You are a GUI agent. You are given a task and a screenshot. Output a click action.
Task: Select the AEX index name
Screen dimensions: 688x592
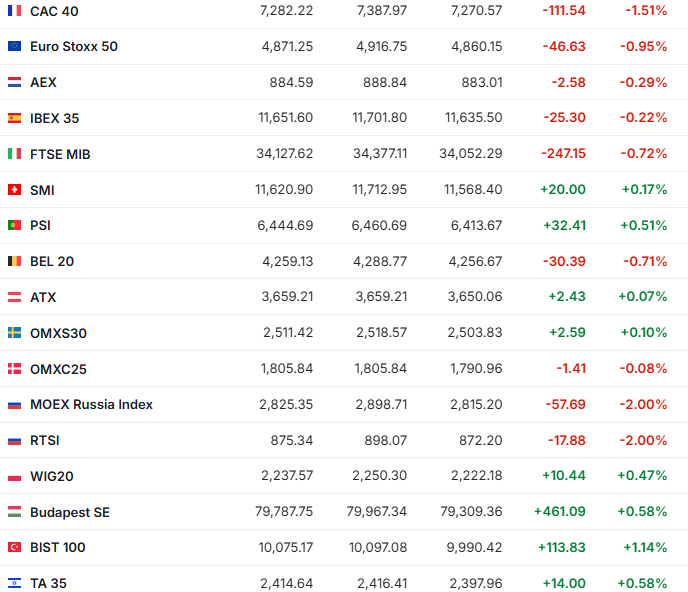pos(43,83)
